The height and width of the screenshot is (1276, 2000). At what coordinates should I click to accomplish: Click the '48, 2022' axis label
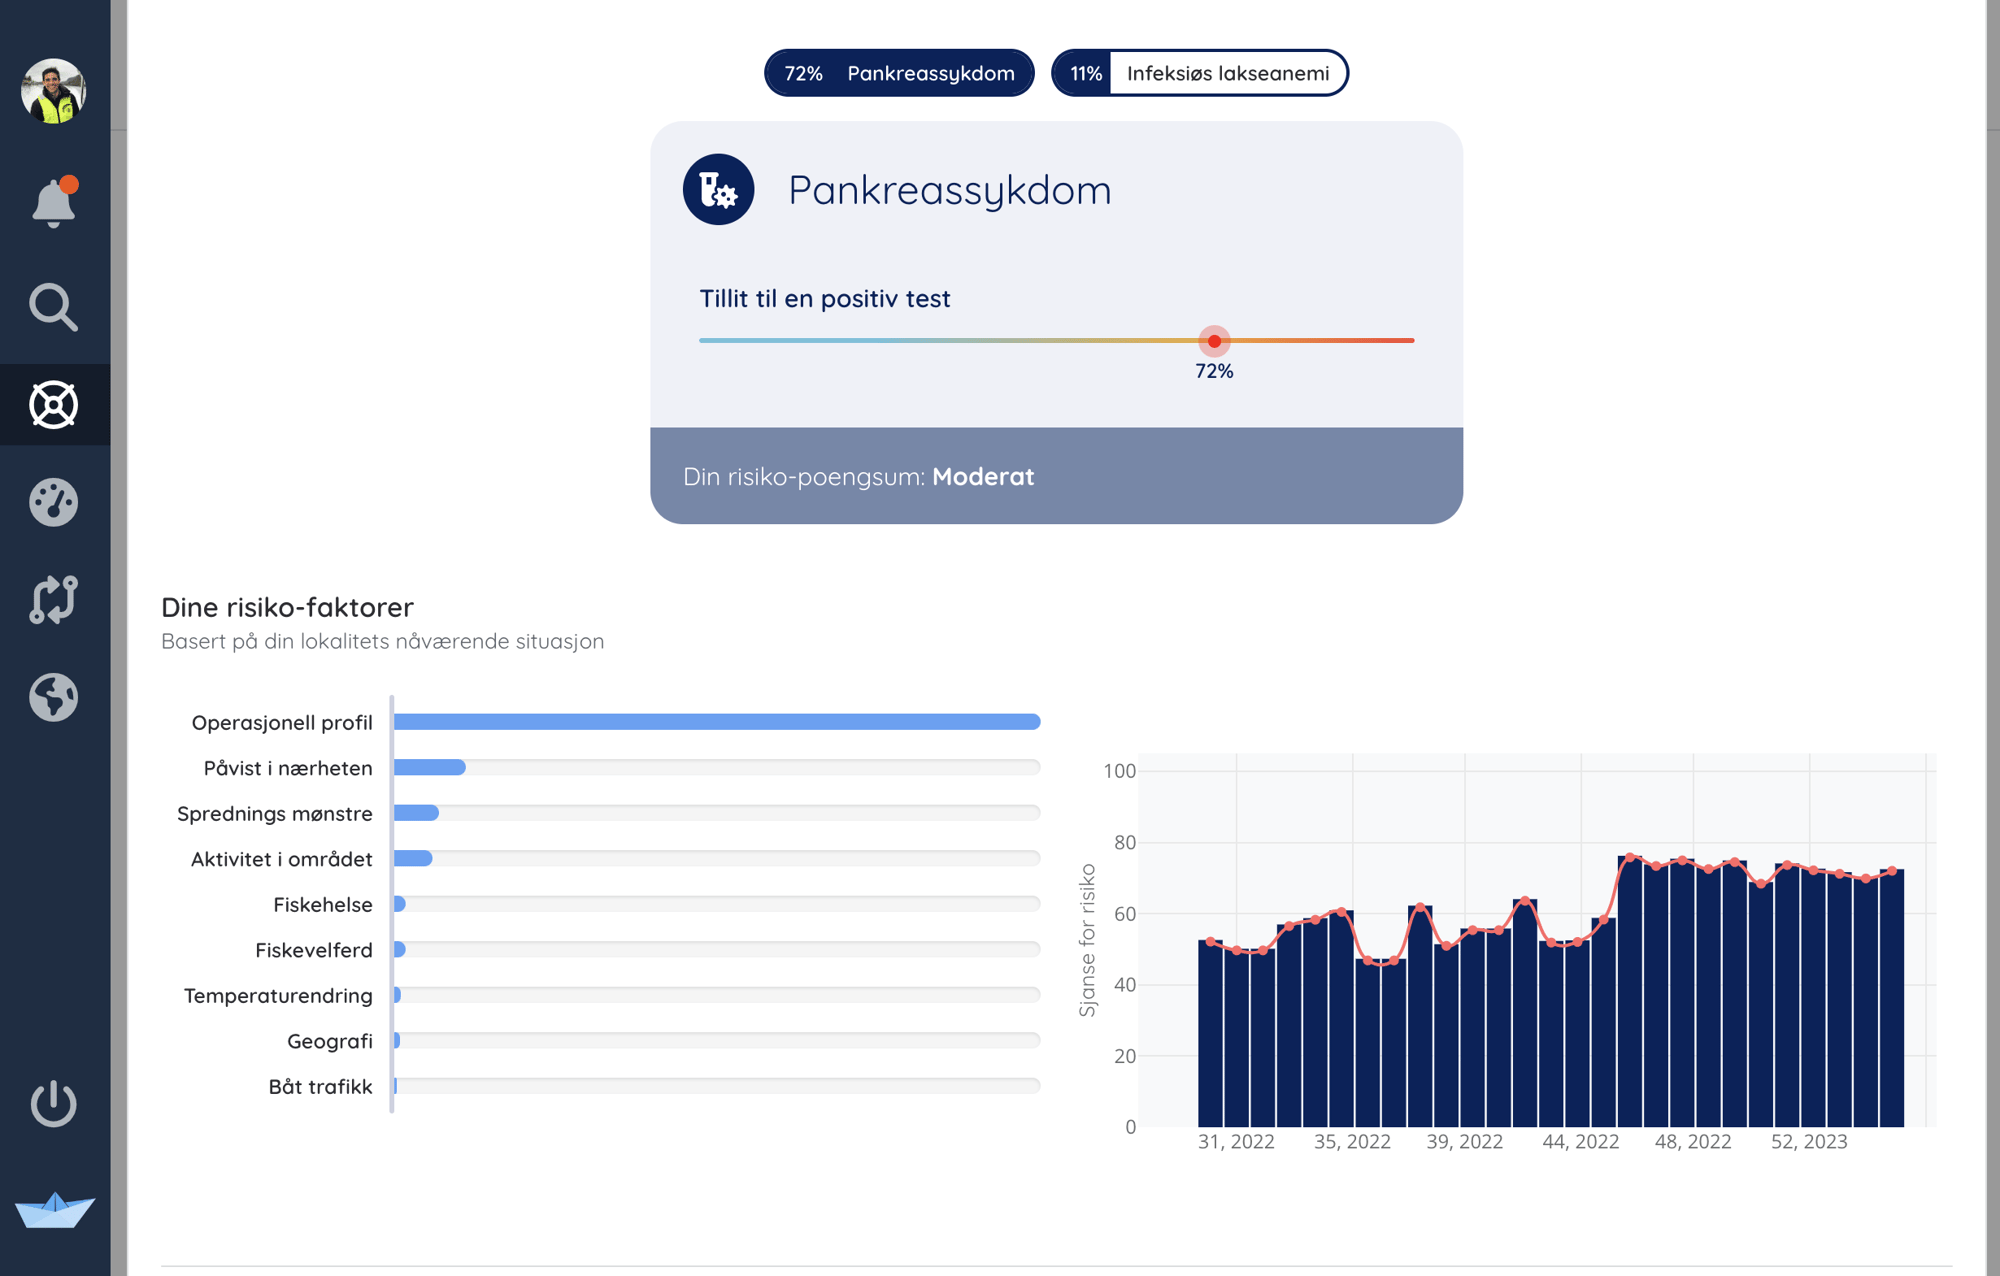point(1693,1142)
